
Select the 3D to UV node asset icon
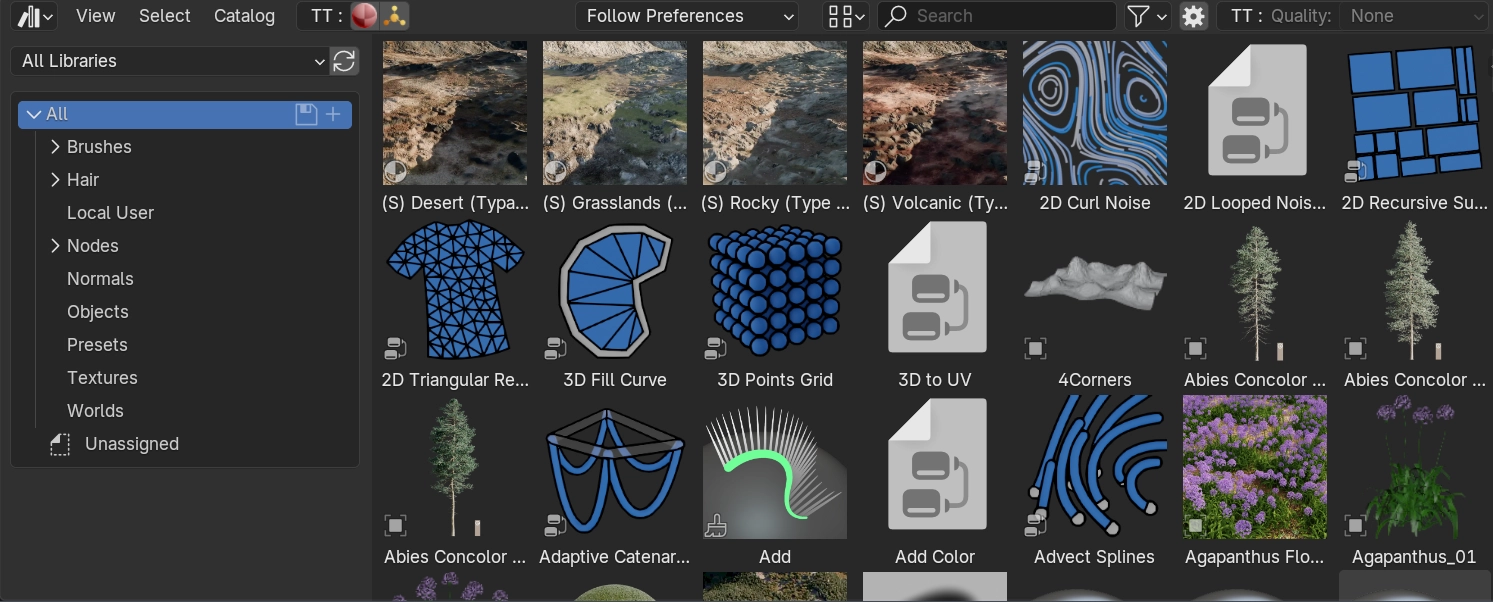935,289
